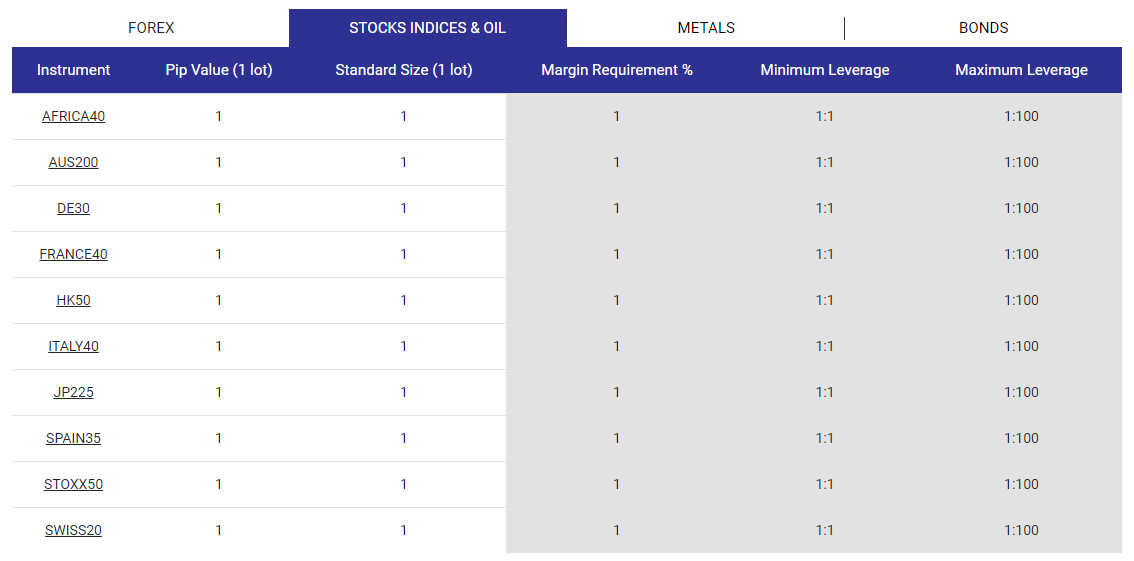Image resolution: width=1134 pixels, height=561 pixels.
Task: Select SWISS20 standard size cell
Action: pos(404,531)
